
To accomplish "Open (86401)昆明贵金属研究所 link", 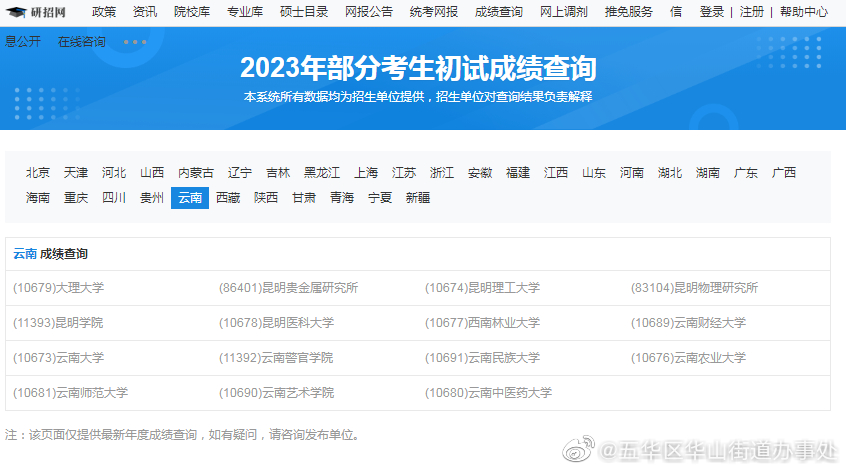I will [288, 288].
